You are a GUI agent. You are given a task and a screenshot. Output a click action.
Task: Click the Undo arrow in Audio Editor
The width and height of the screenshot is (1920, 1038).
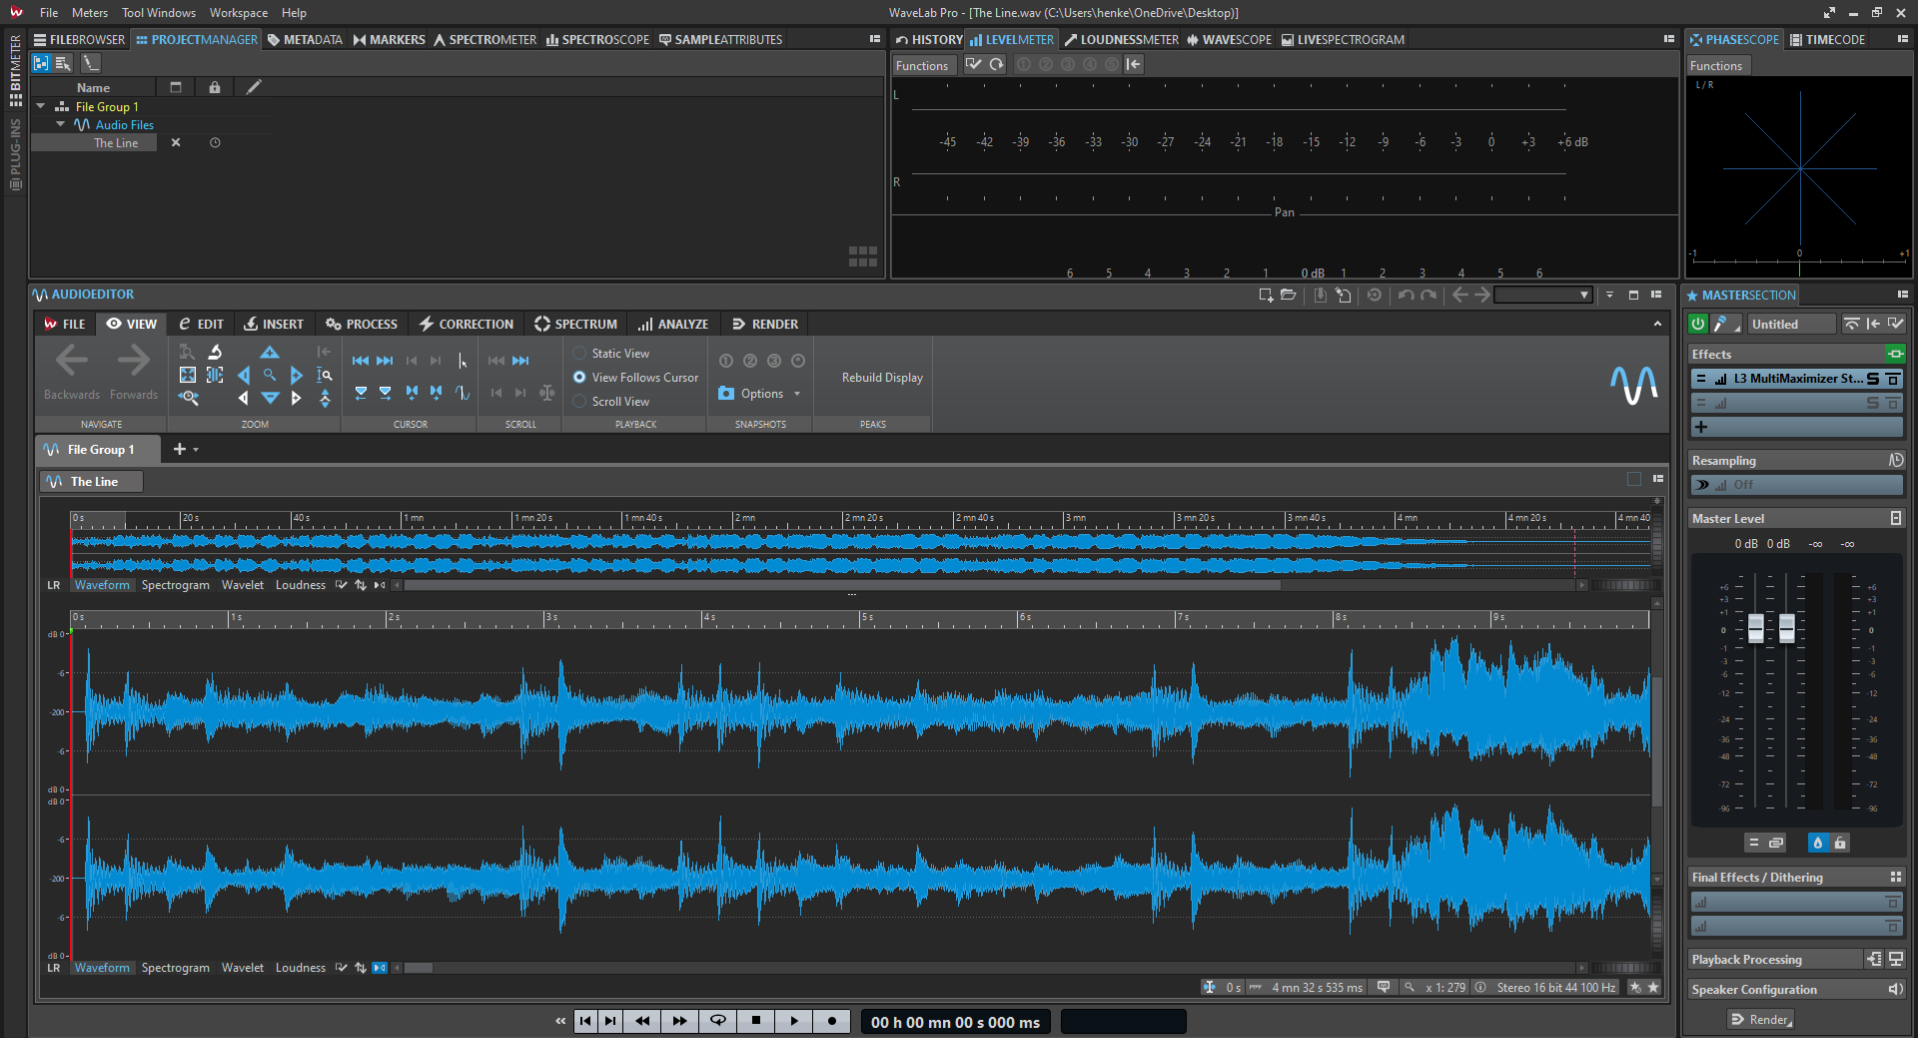pyautogui.click(x=1405, y=295)
